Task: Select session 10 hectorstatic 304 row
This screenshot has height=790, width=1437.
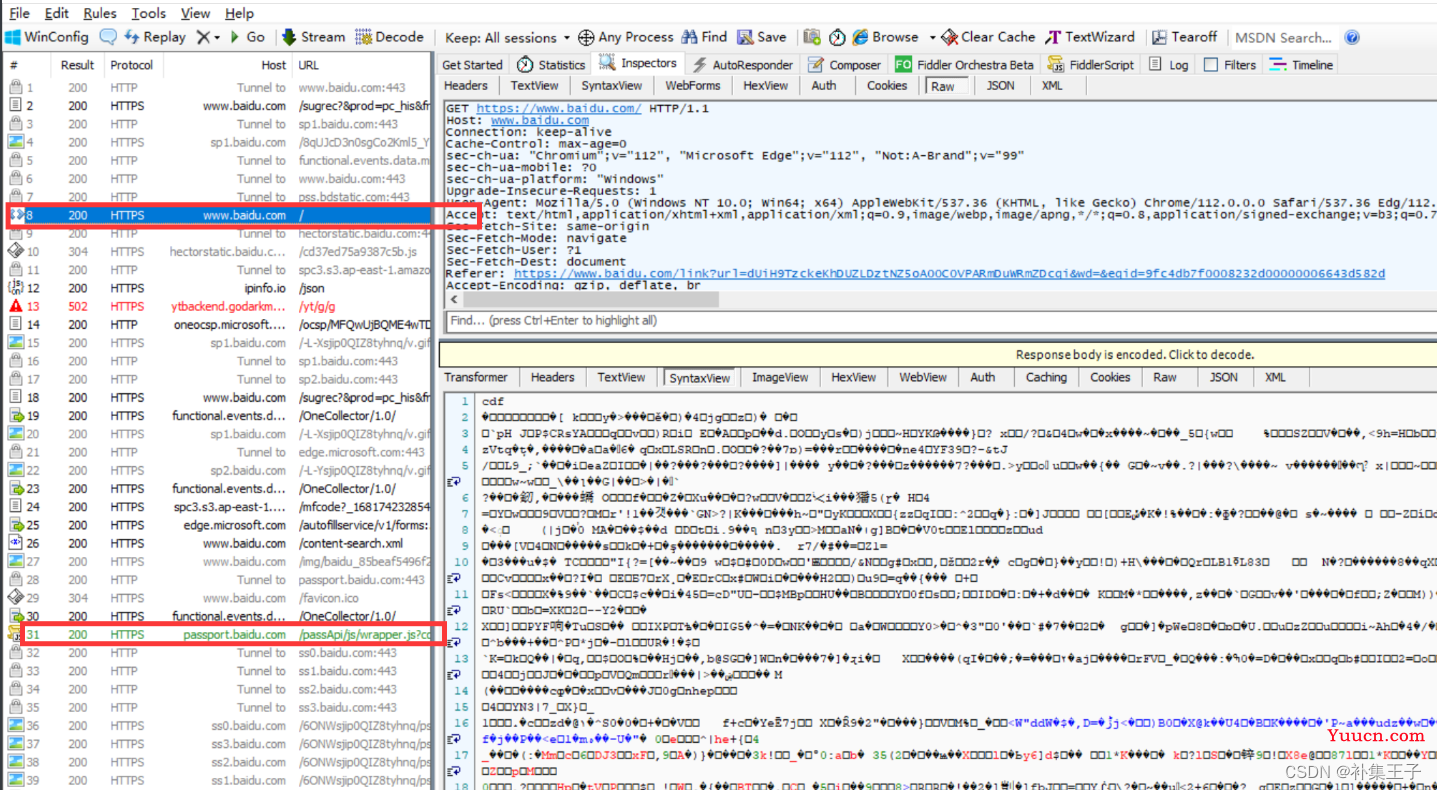Action: point(219,252)
